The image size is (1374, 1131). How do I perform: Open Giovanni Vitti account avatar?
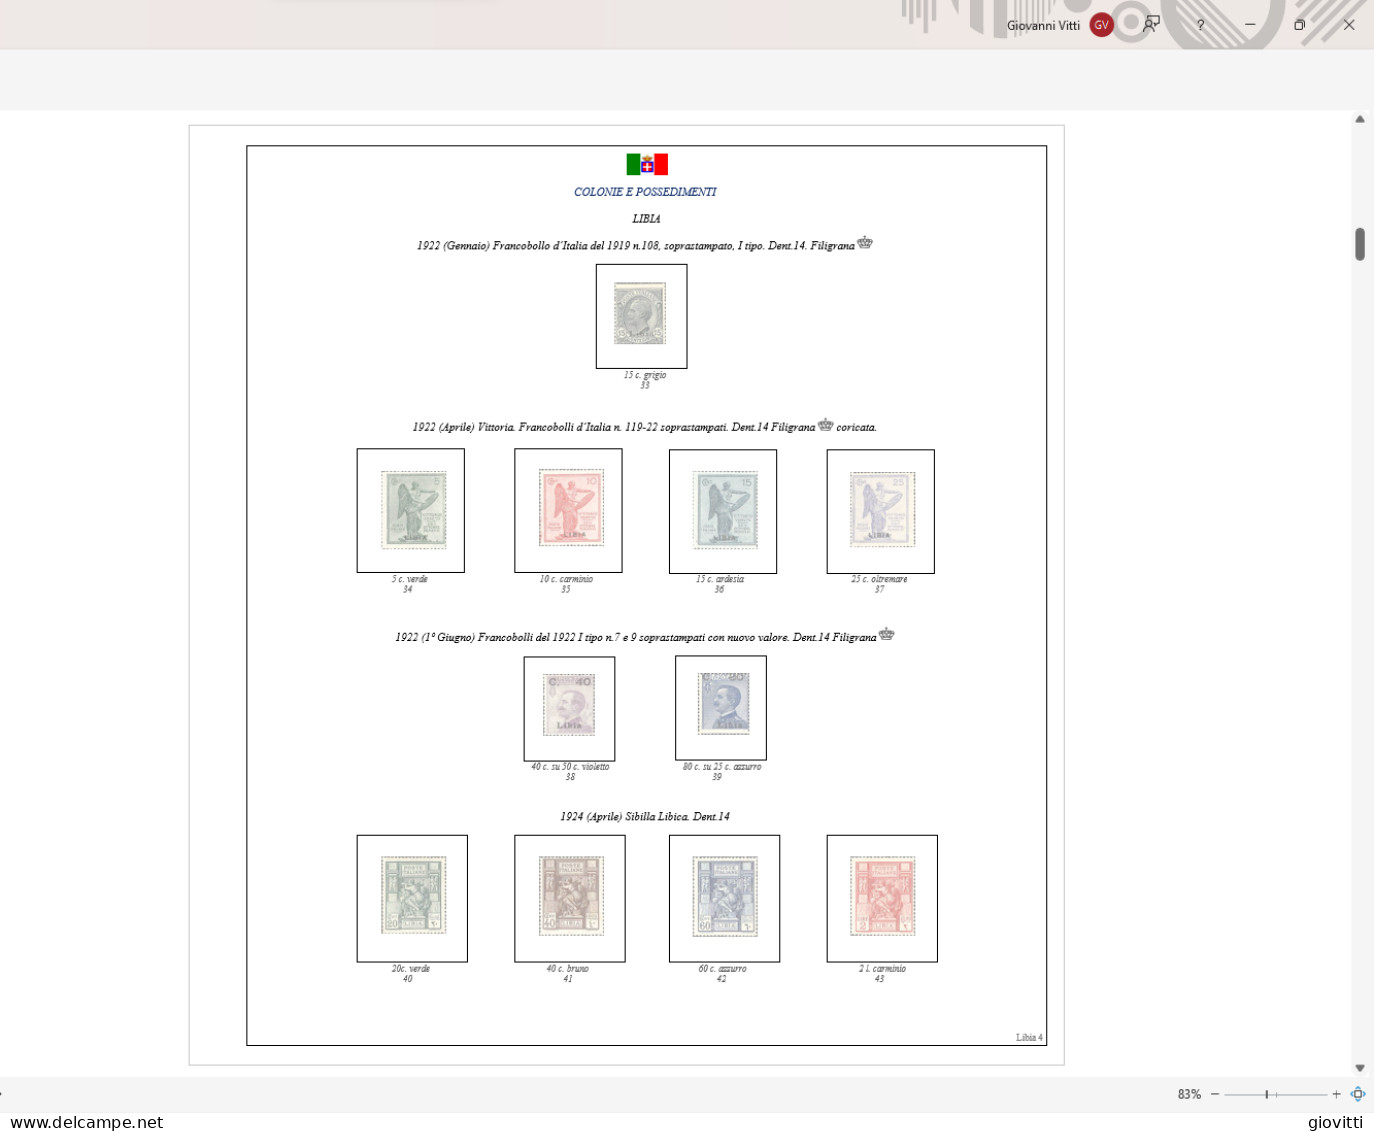pos(1101,25)
